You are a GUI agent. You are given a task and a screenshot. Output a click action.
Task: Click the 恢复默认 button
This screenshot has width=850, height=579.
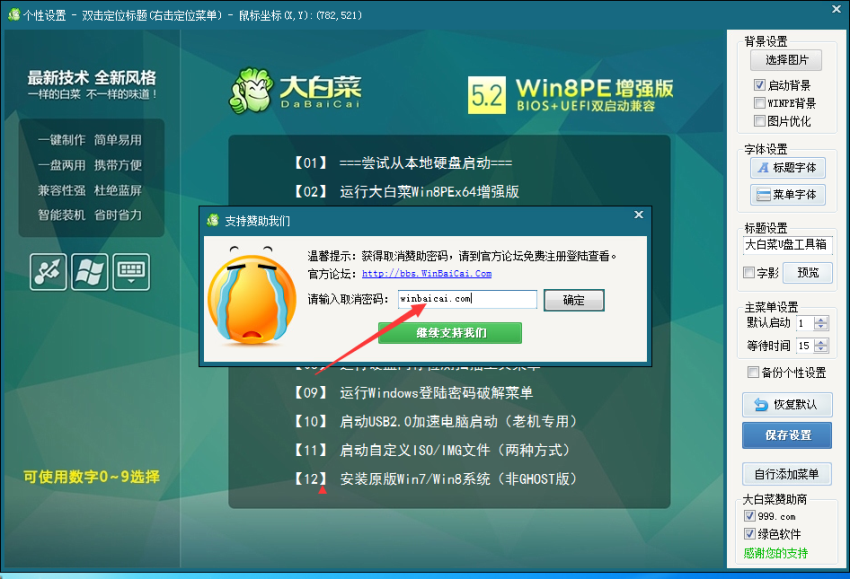(x=787, y=404)
